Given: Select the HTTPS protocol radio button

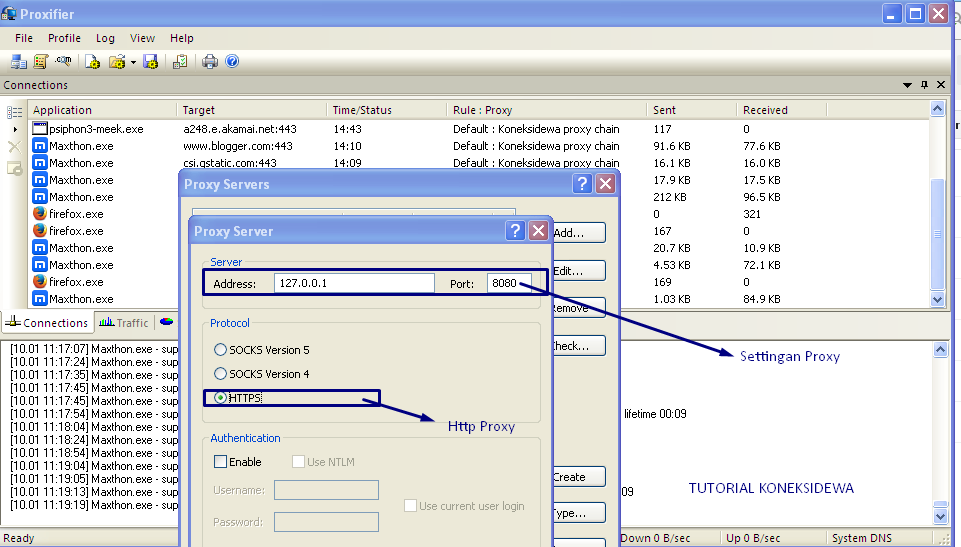Looking at the screenshot, I should 221,398.
